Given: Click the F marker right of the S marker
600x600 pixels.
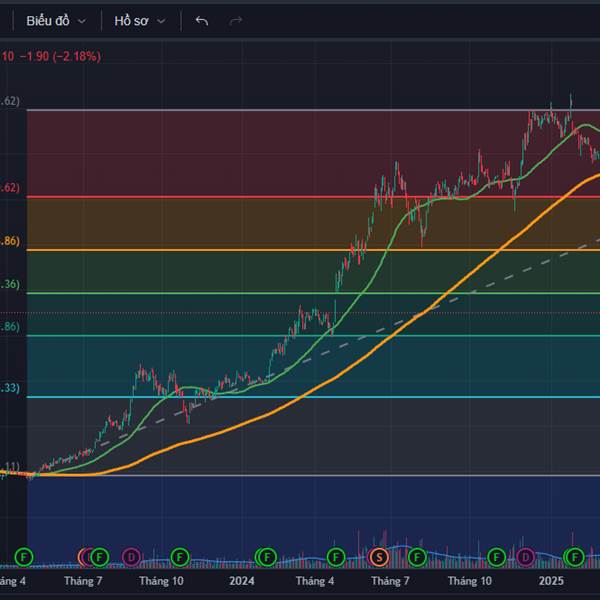Looking at the screenshot, I should (x=418, y=556).
